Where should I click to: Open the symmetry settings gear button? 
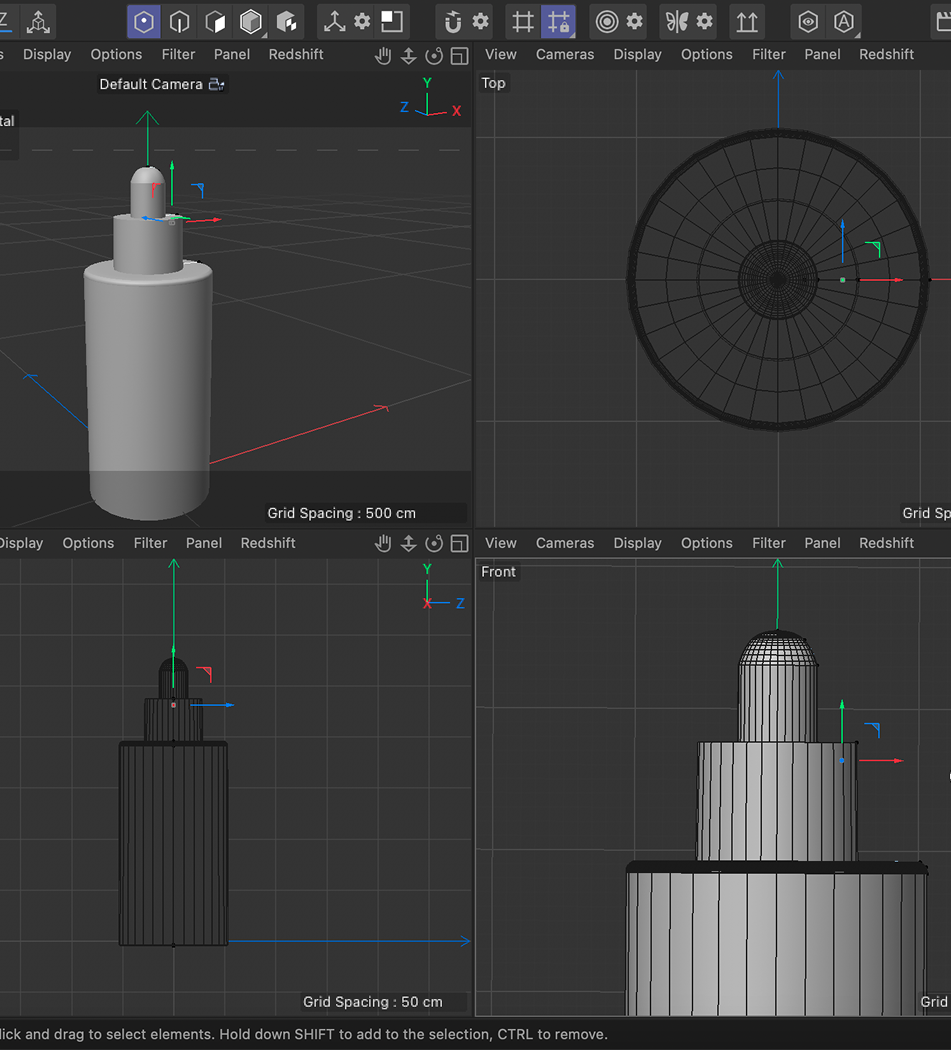pyautogui.click(x=705, y=22)
